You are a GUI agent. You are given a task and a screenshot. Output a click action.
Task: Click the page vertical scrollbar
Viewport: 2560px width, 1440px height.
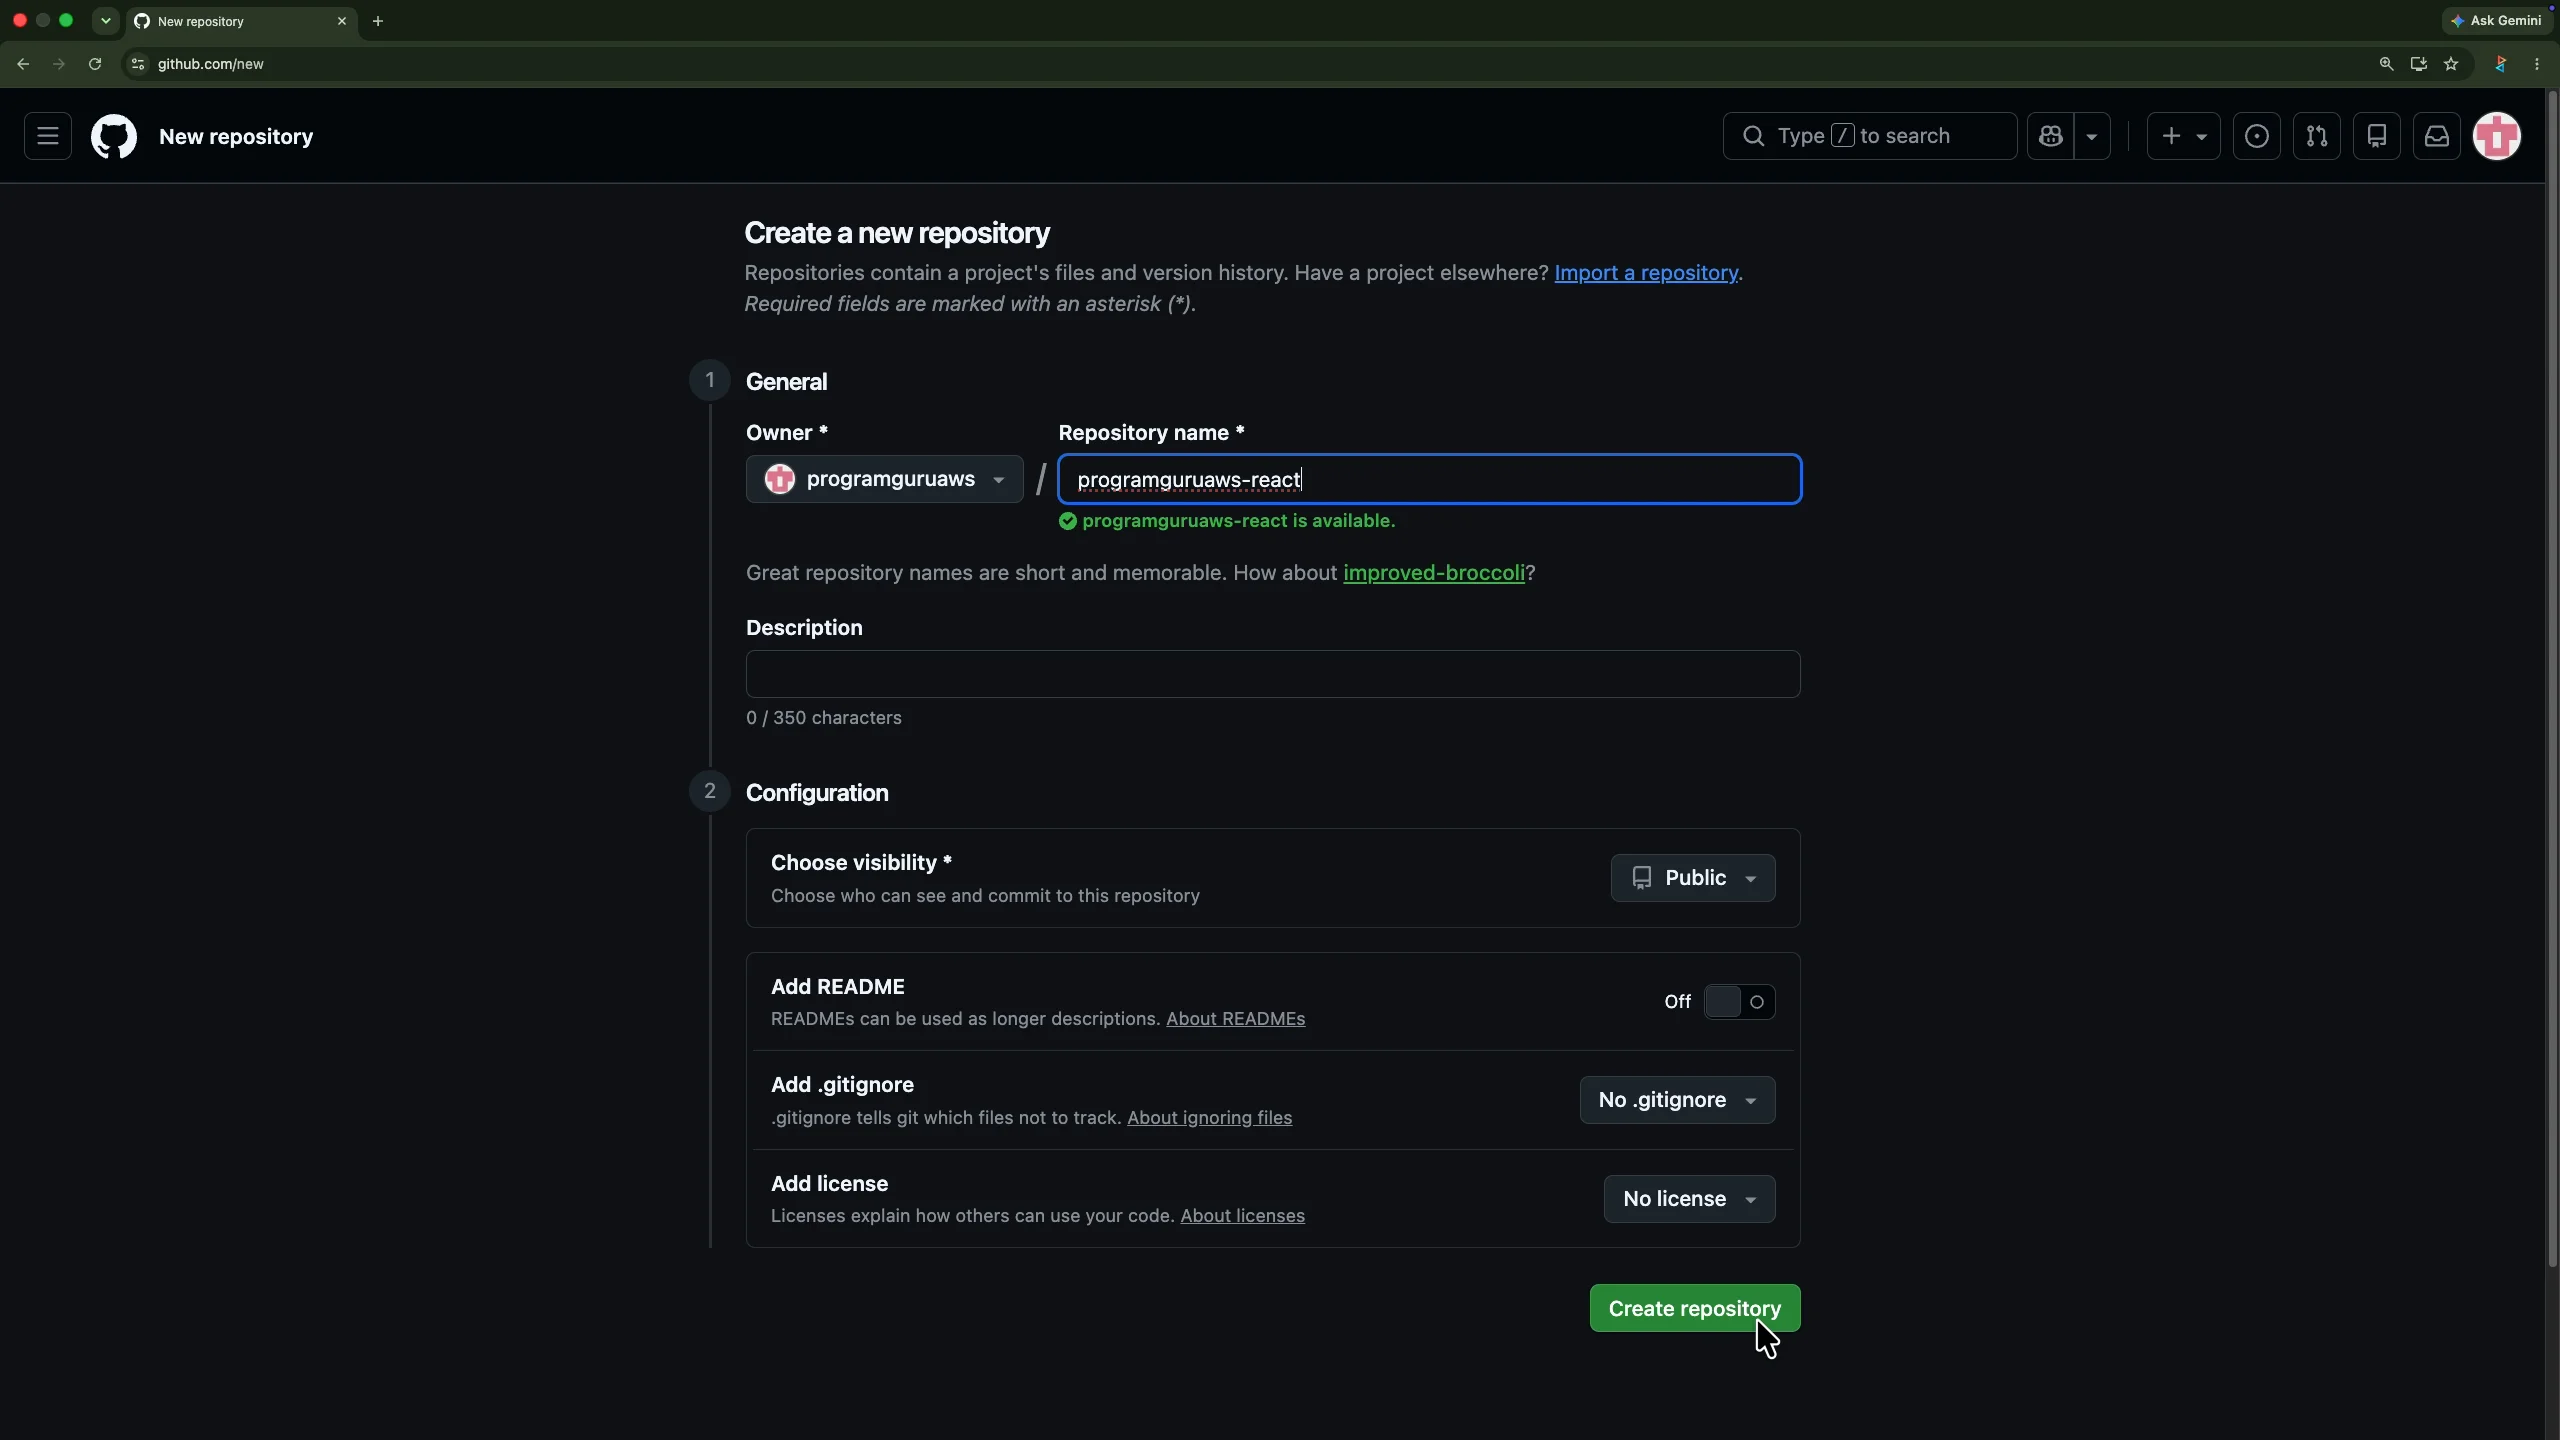2552,680
